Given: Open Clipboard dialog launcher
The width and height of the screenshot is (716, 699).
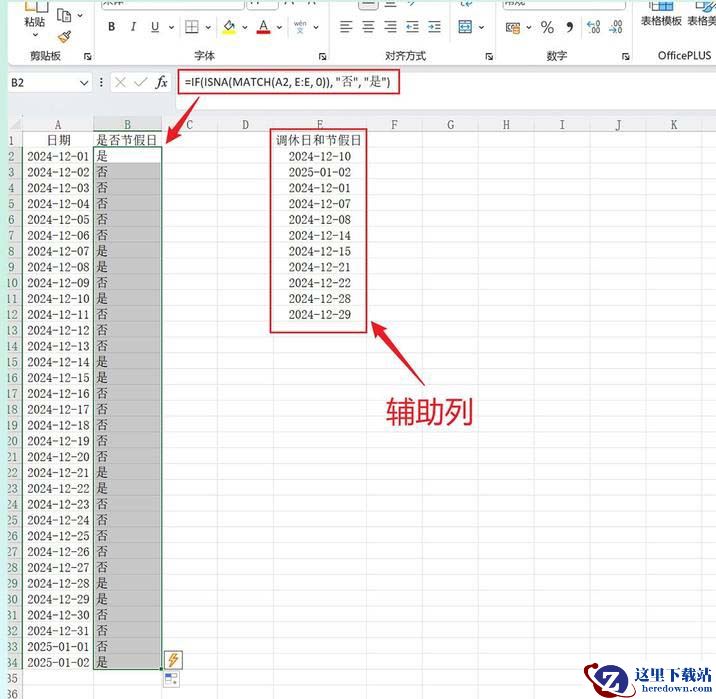Looking at the screenshot, I should pyautogui.click(x=88, y=56).
